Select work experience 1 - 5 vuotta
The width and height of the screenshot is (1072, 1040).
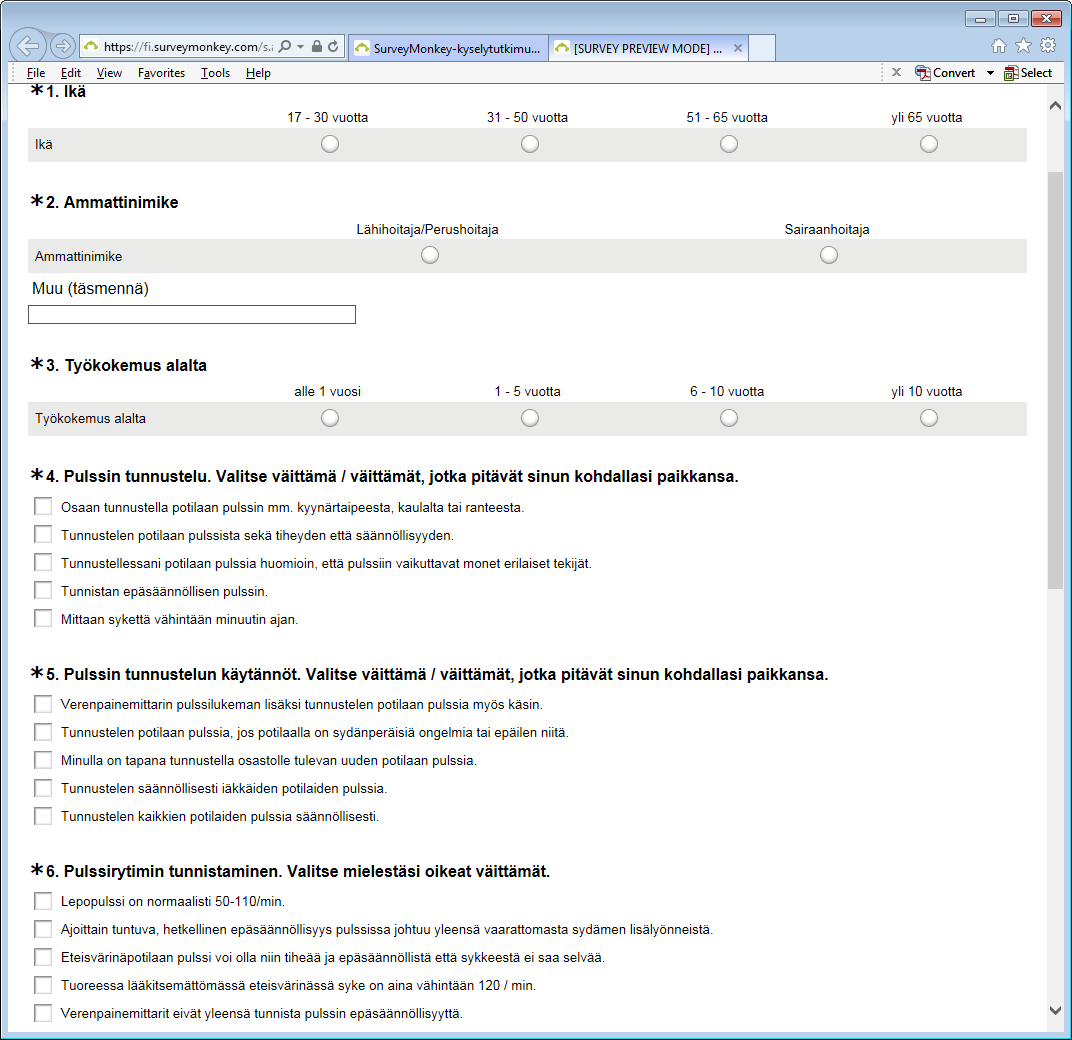530,418
